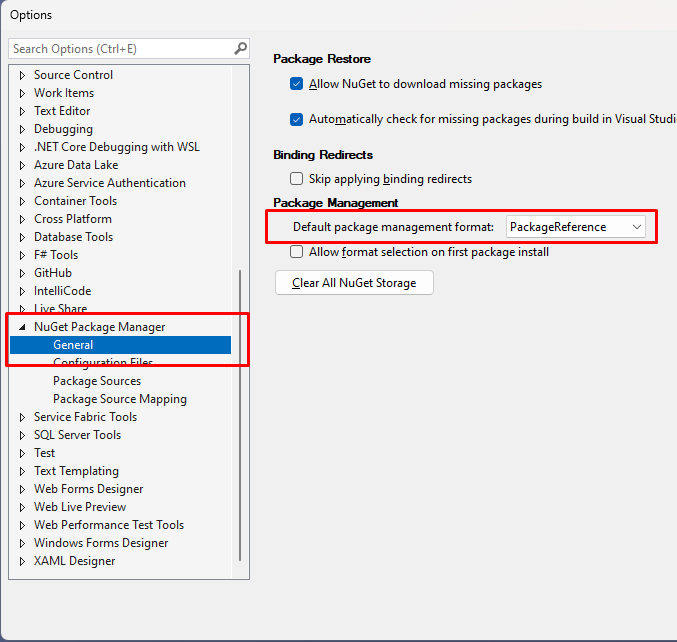Viewport: 677px width, 642px height.
Task: Open Package Source Mapping page
Action: pos(120,399)
